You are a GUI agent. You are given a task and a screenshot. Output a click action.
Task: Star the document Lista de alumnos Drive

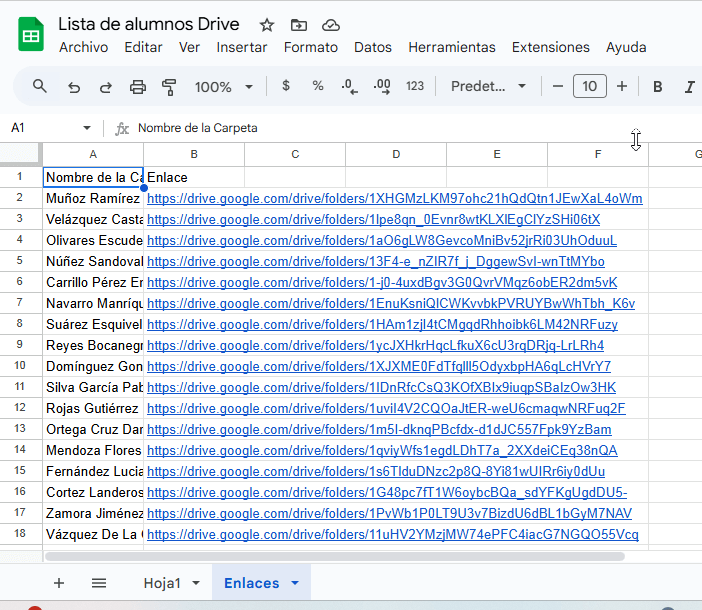tap(267, 25)
